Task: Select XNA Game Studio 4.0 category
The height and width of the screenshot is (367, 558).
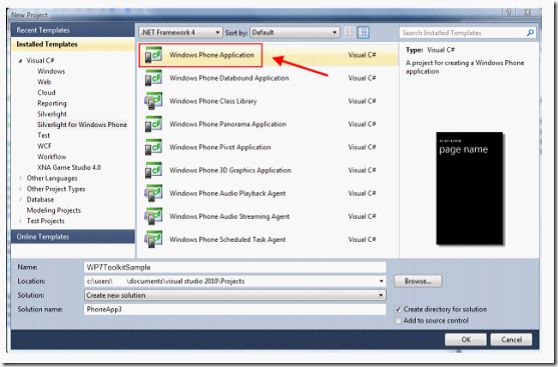Action: 69,168
